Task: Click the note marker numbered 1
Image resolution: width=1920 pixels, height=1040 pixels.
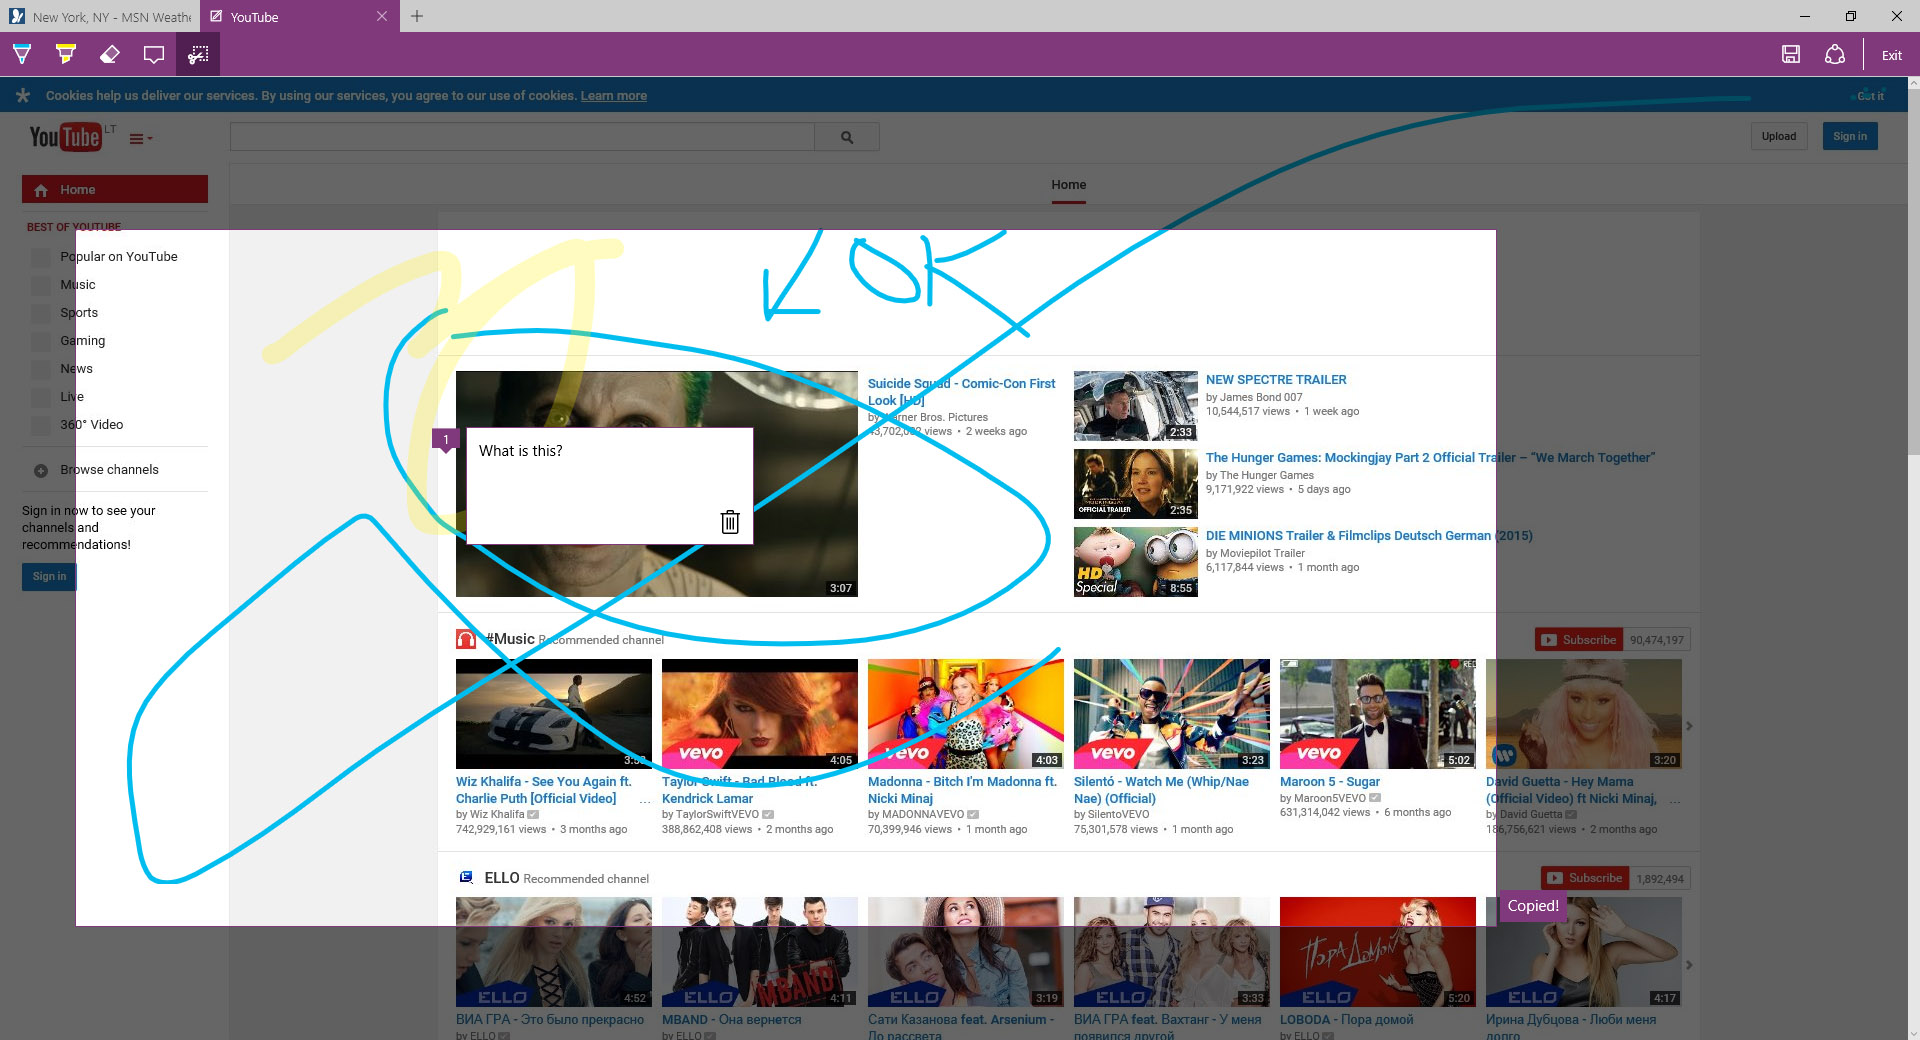Action: (446, 439)
